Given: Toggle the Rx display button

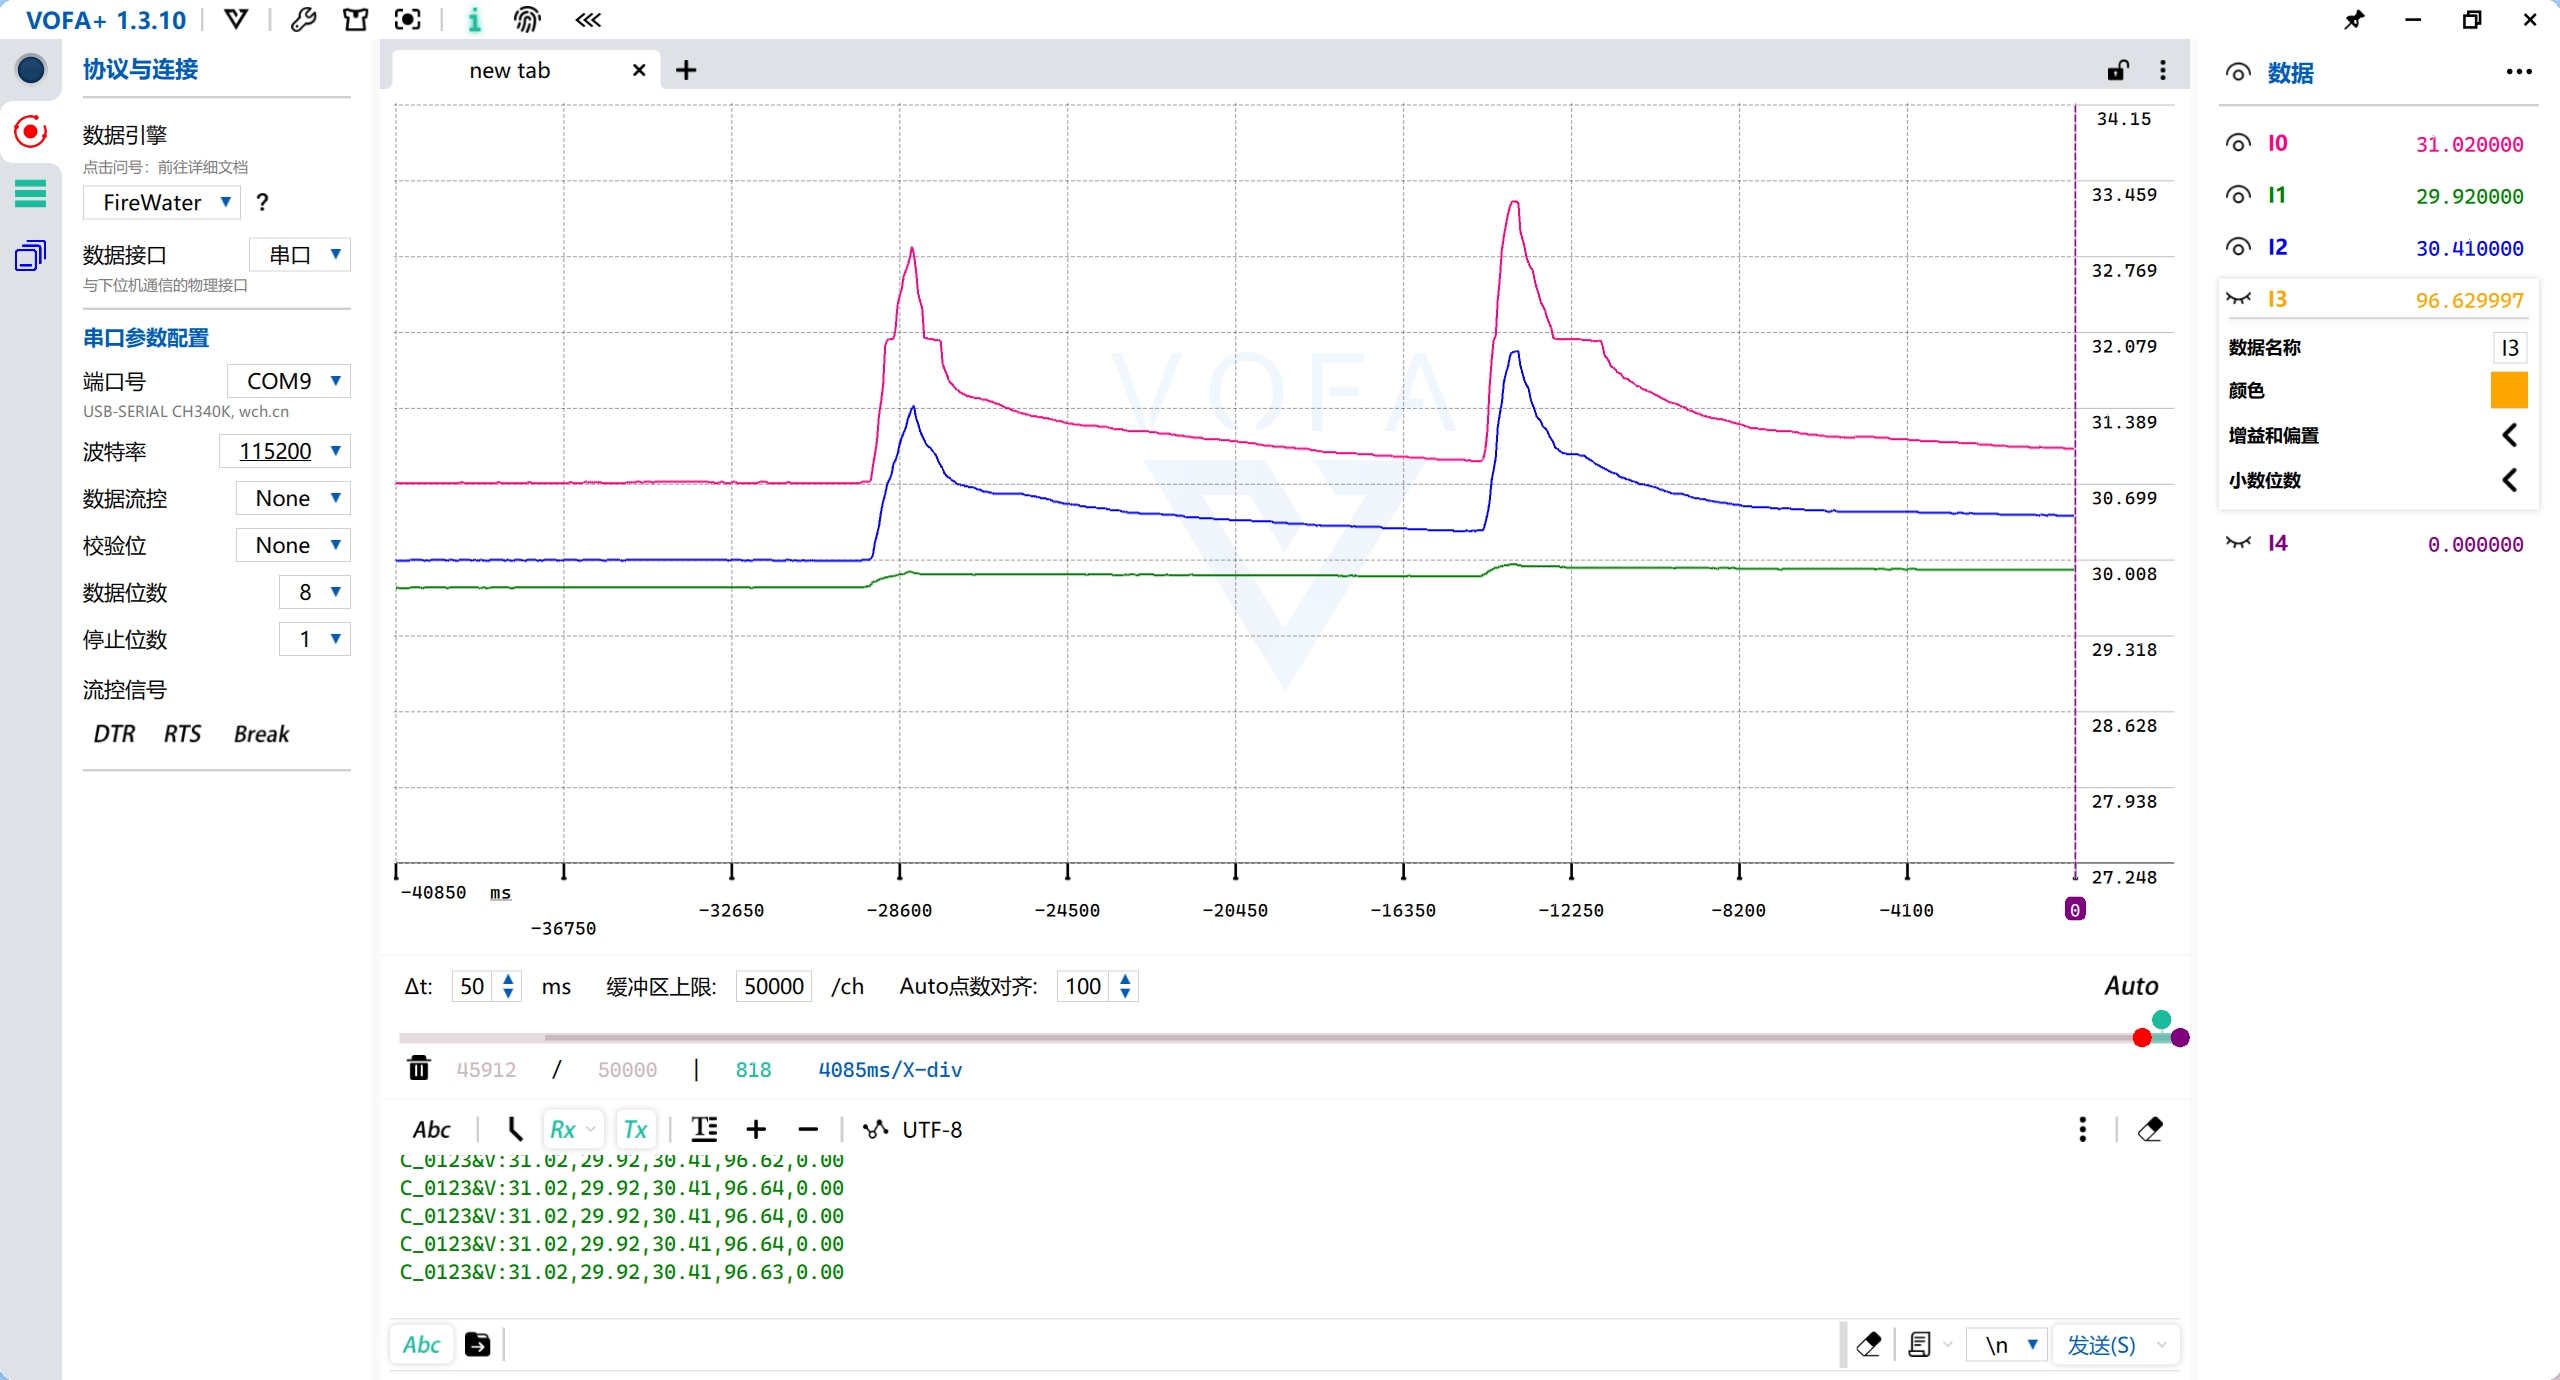Looking at the screenshot, I should click(x=563, y=1129).
